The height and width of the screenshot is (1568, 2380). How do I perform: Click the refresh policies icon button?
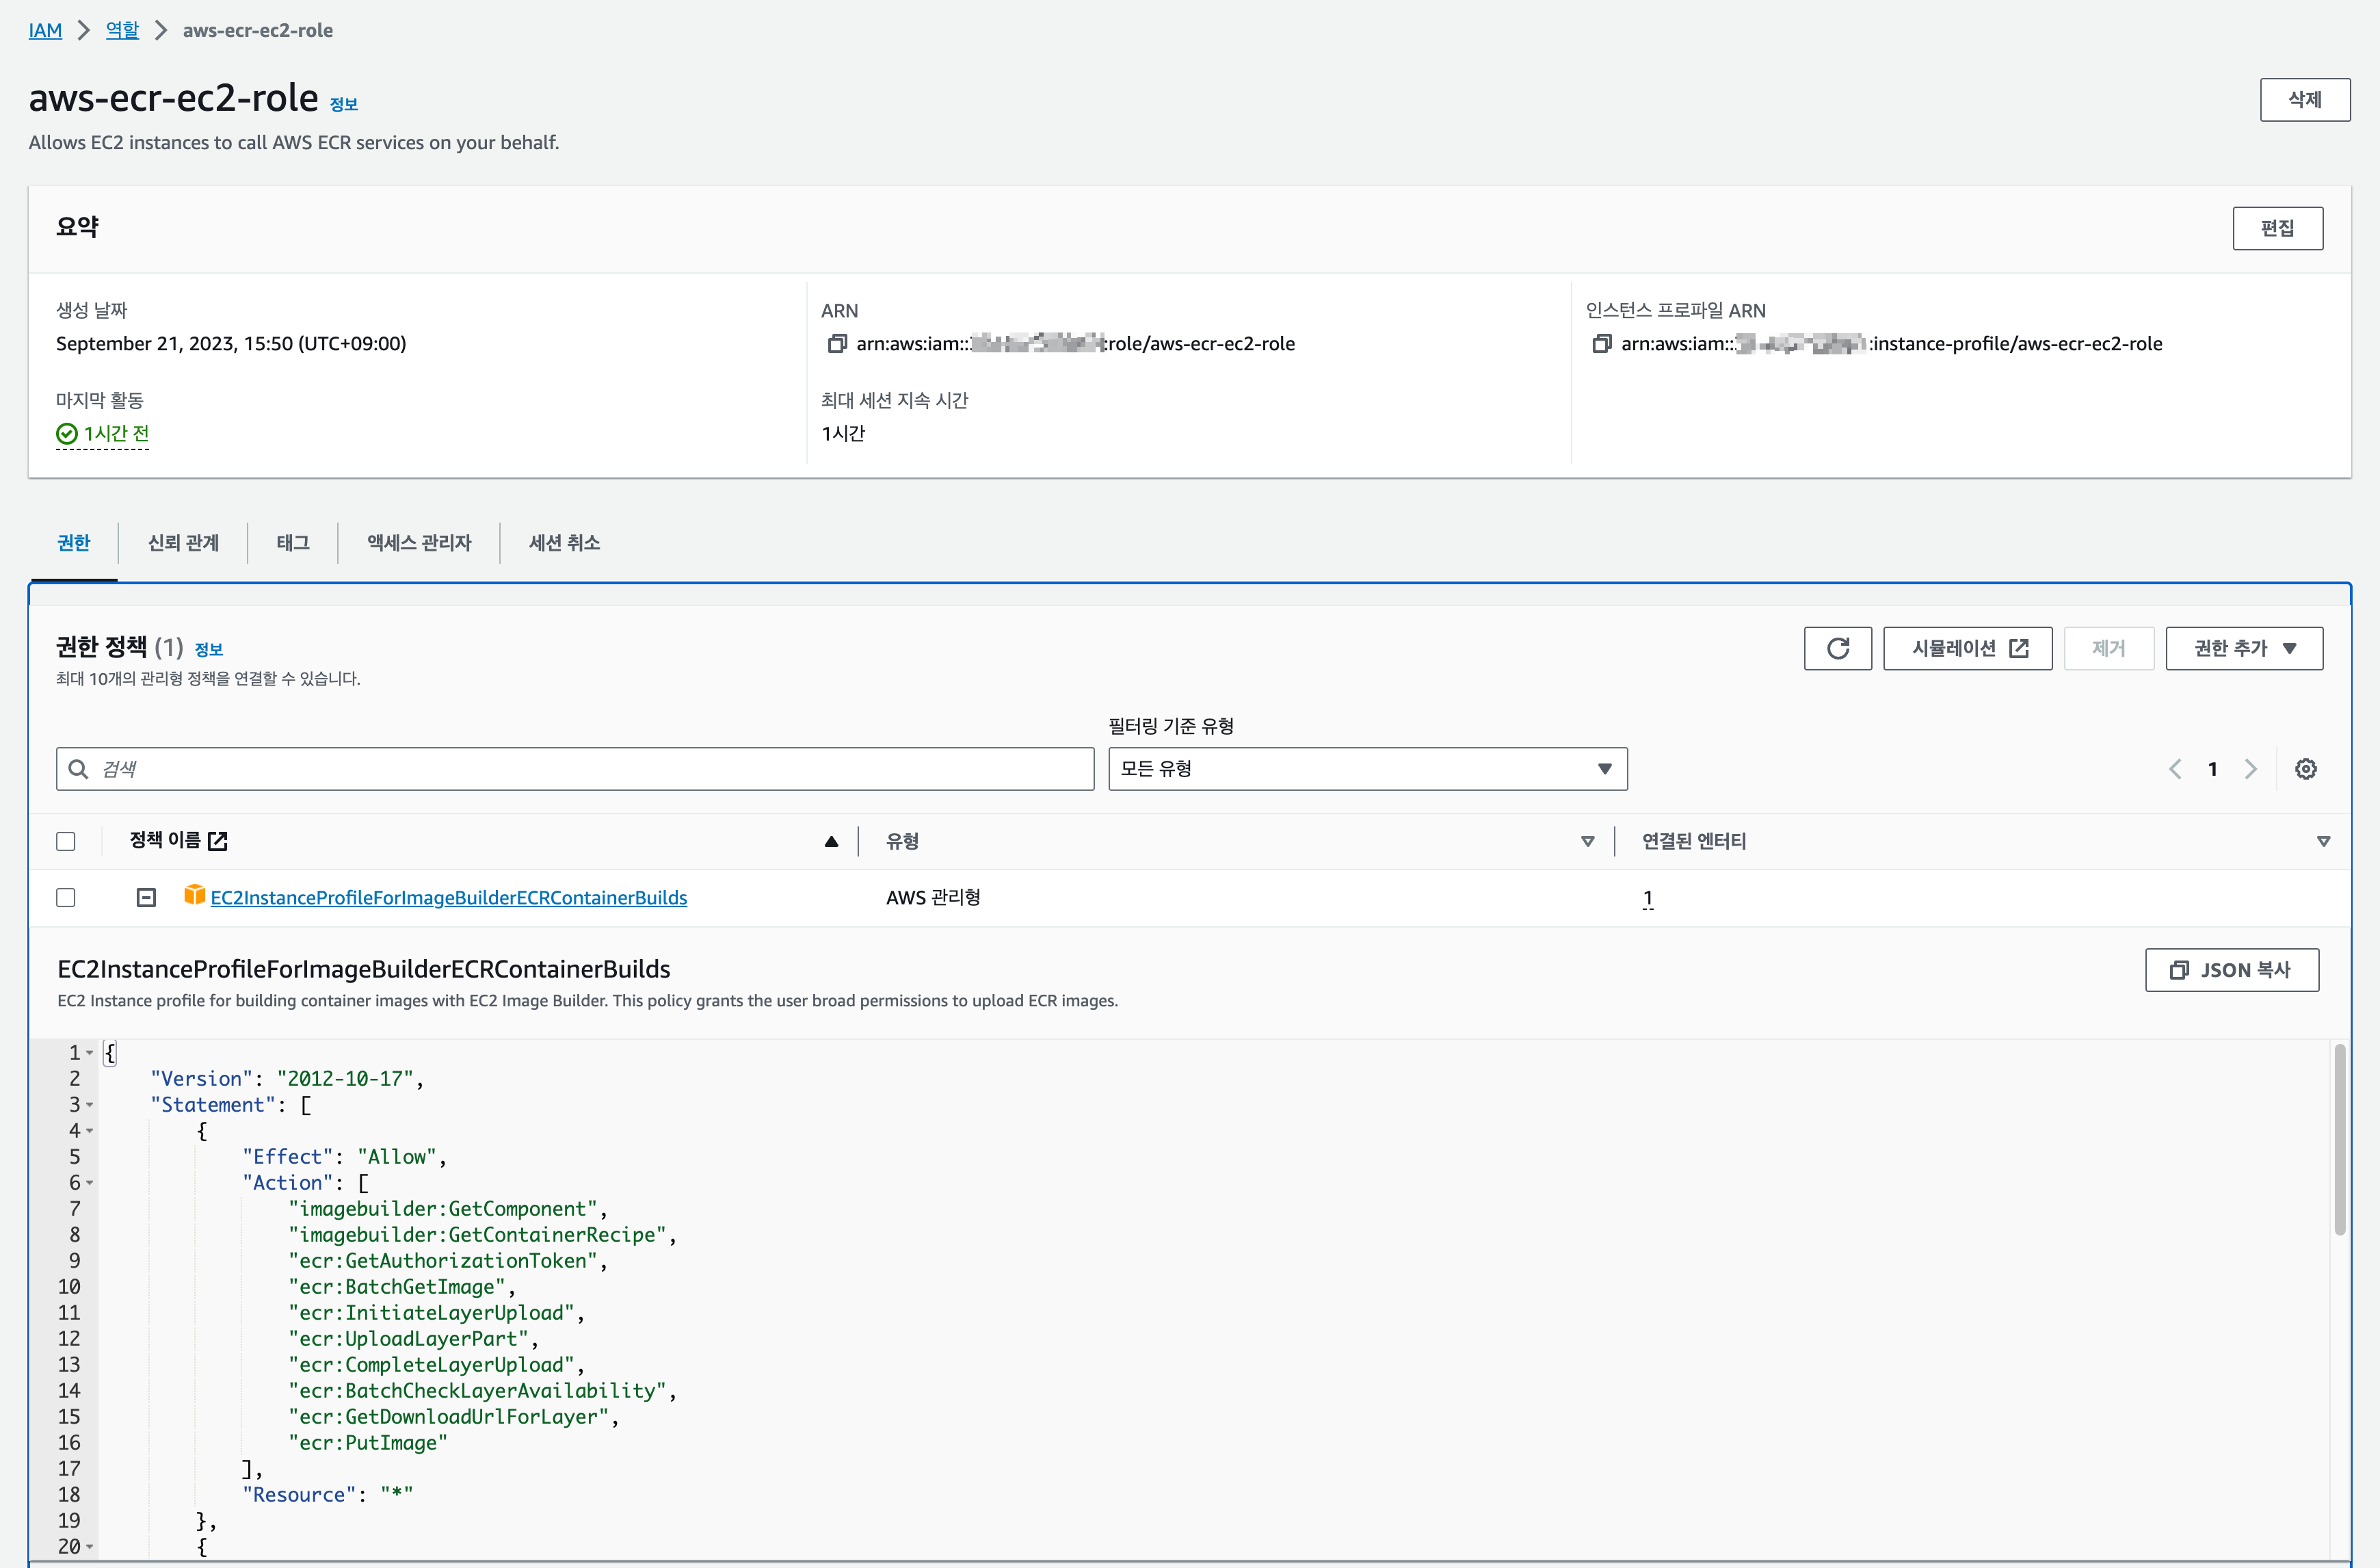pyautogui.click(x=1837, y=649)
